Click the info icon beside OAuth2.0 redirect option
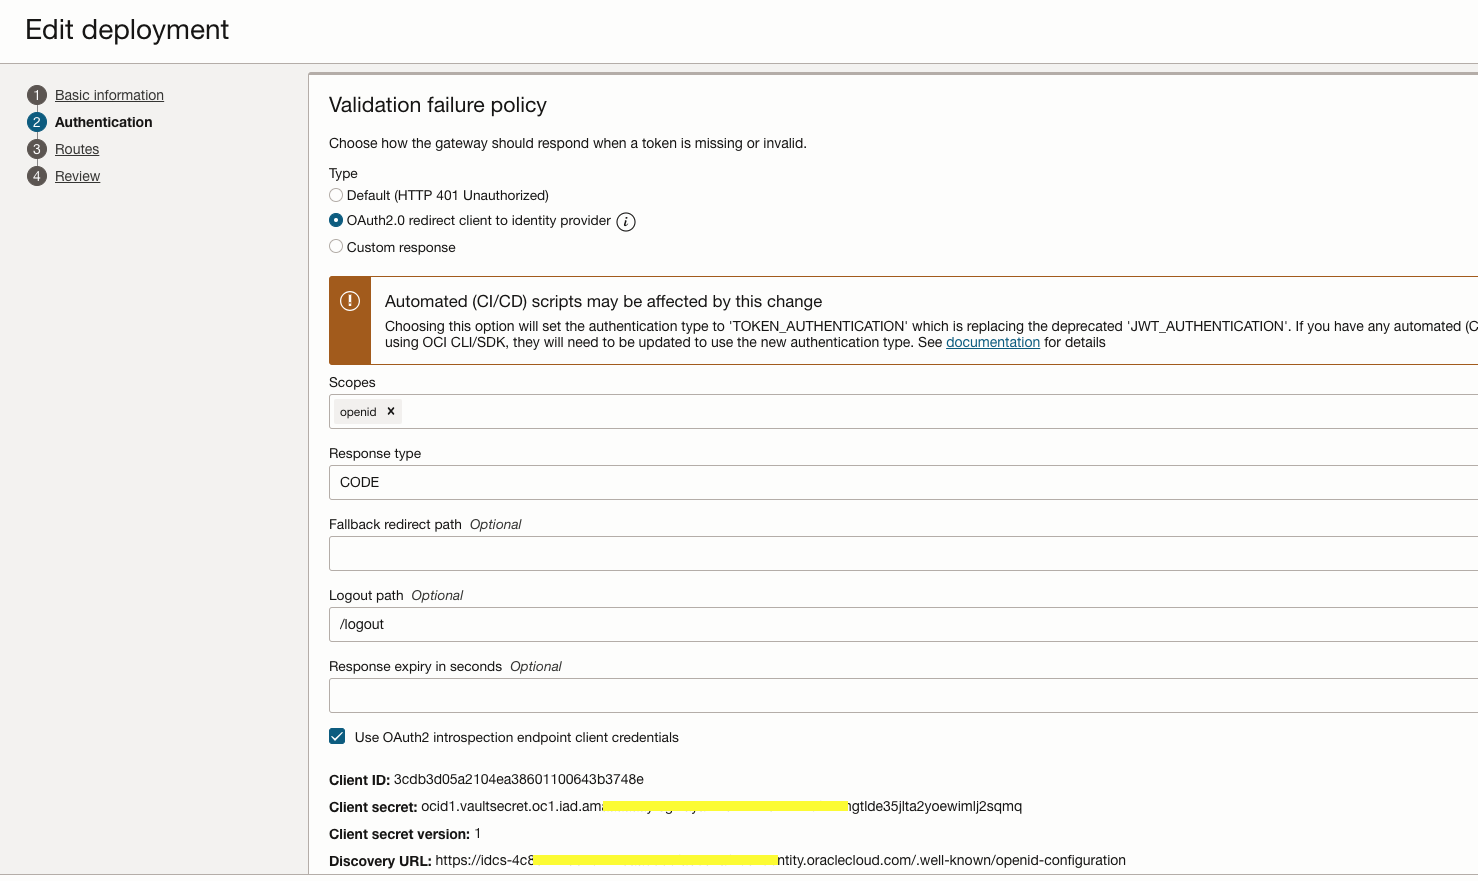Image resolution: width=1478 pixels, height=881 pixels. click(626, 222)
